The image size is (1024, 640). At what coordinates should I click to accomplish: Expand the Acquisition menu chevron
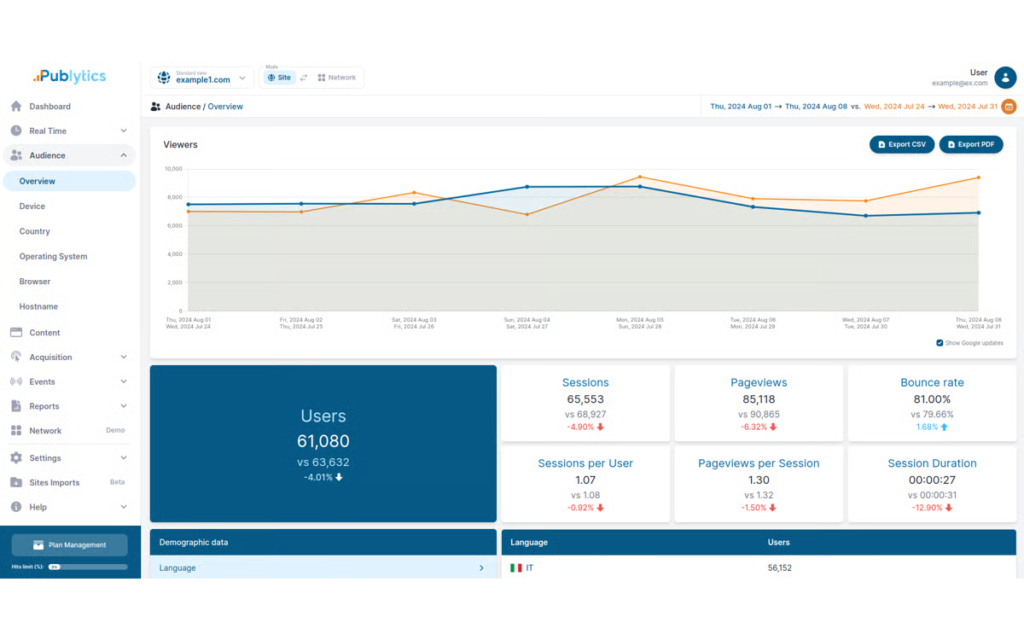[x=123, y=357]
